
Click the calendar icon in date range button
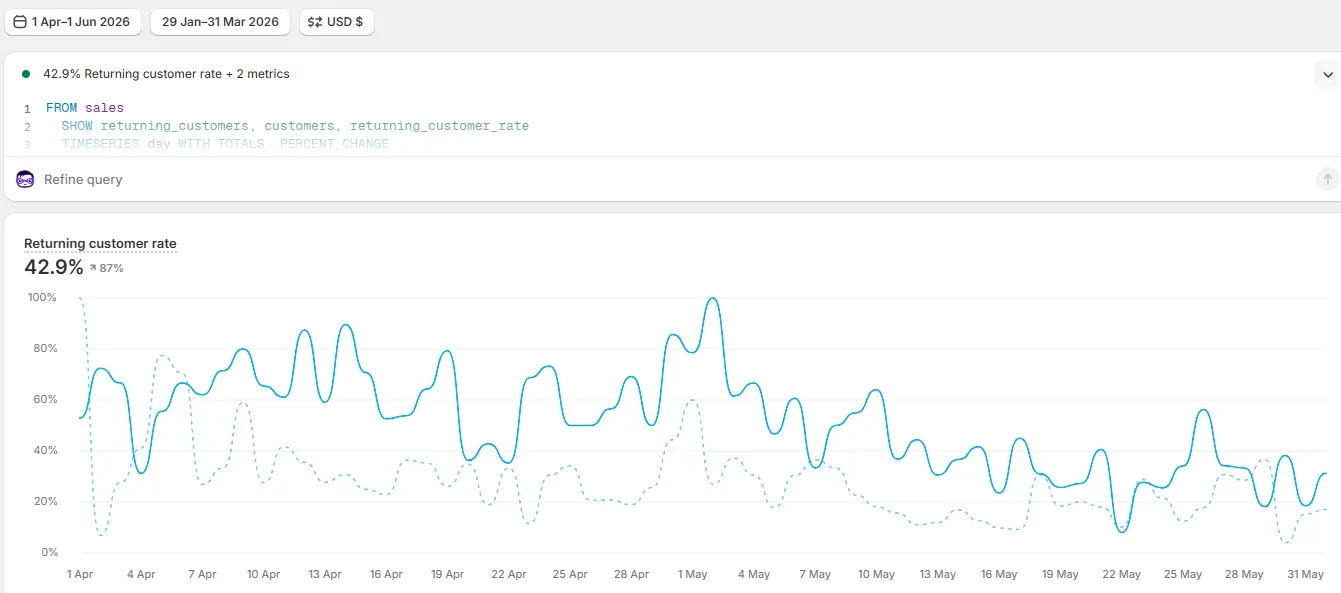tap(20, 22)
